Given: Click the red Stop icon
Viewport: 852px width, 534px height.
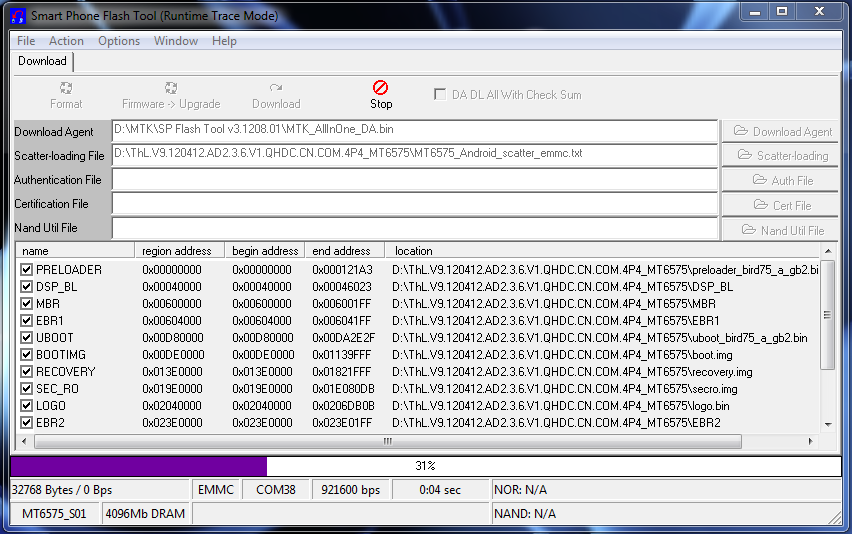Looking at the screenshot, I should [x=380, y=87].
